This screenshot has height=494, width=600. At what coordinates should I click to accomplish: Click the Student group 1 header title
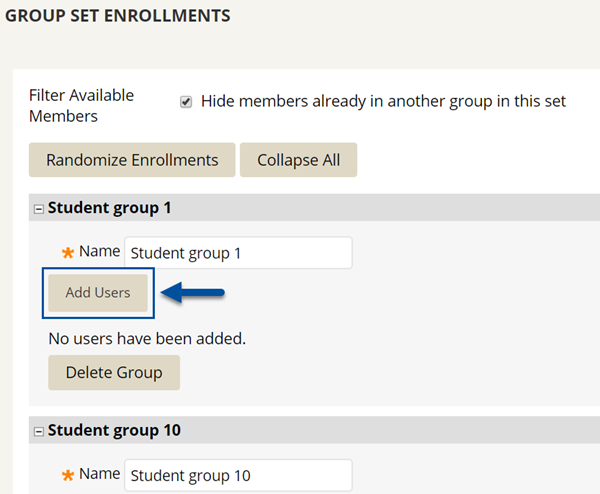(x=109, y=208)
